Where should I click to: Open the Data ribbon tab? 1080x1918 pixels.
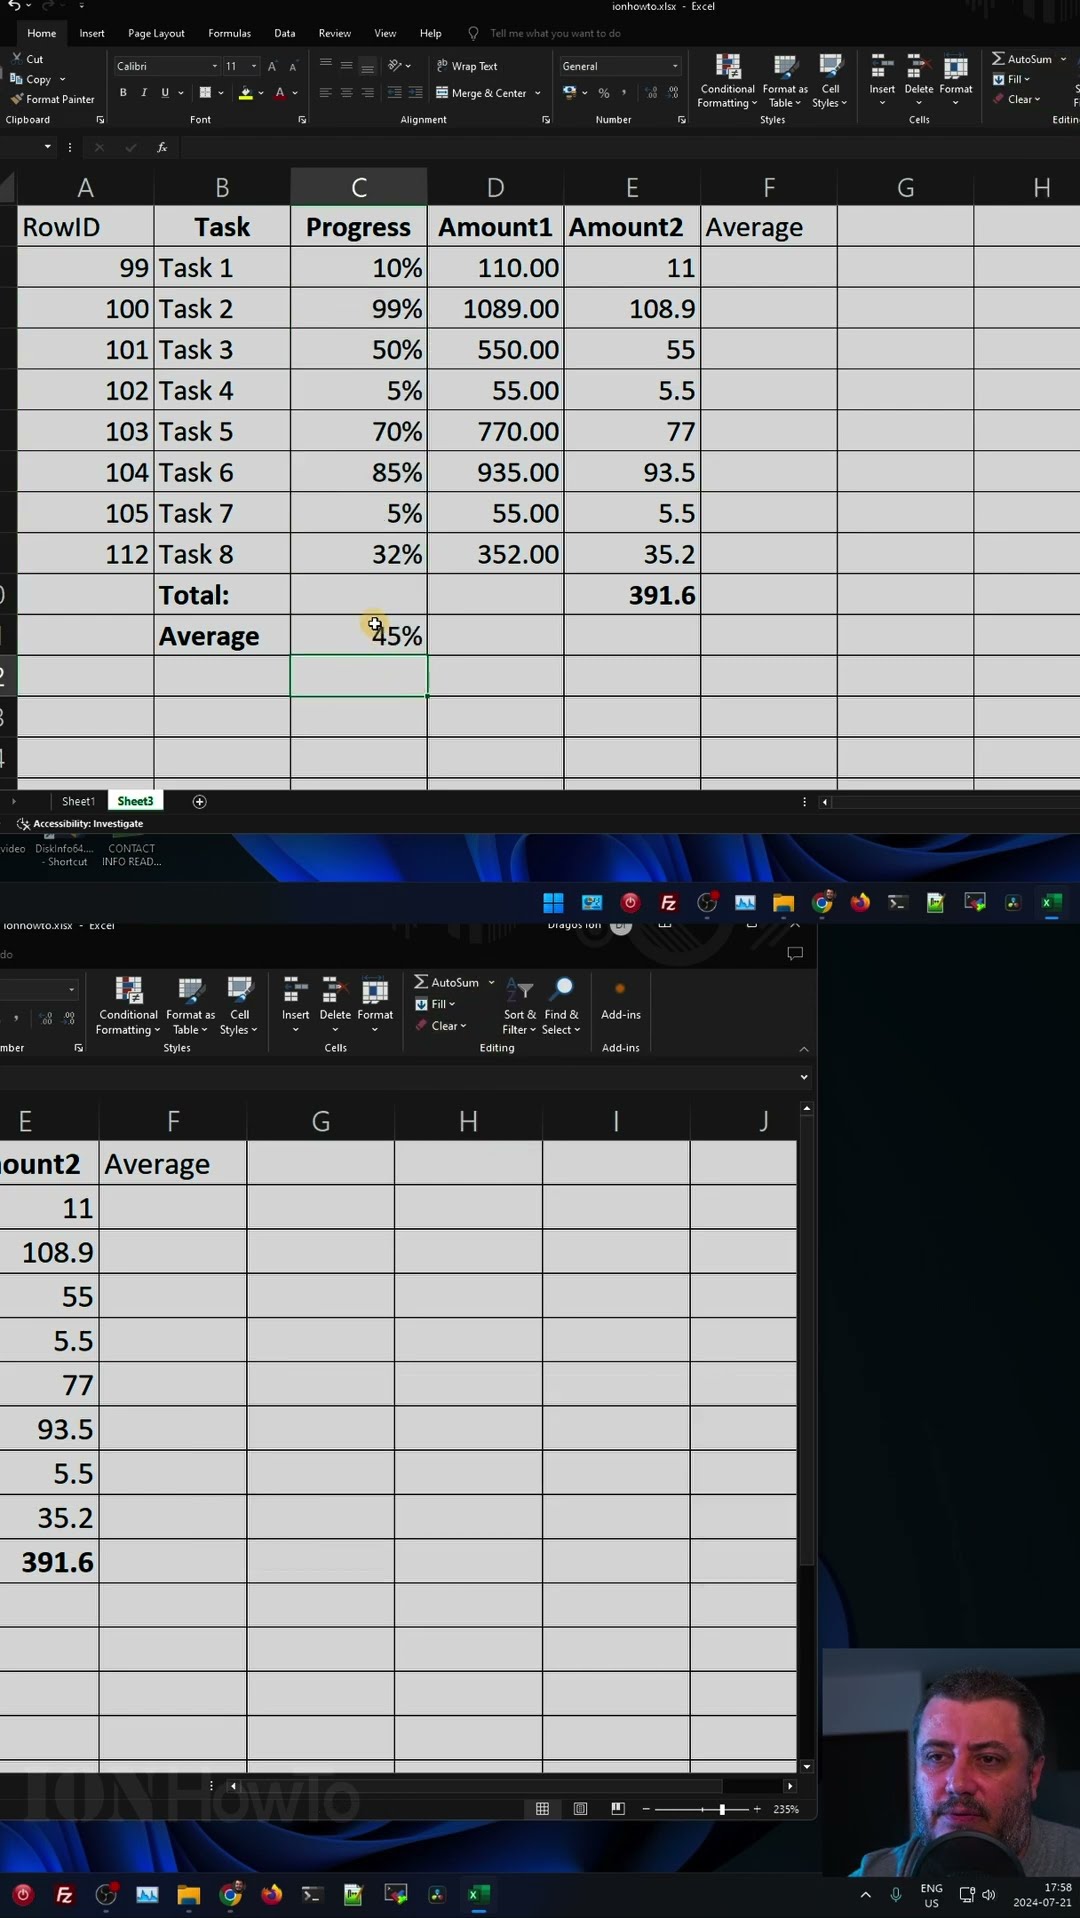[x=285, y=33]
